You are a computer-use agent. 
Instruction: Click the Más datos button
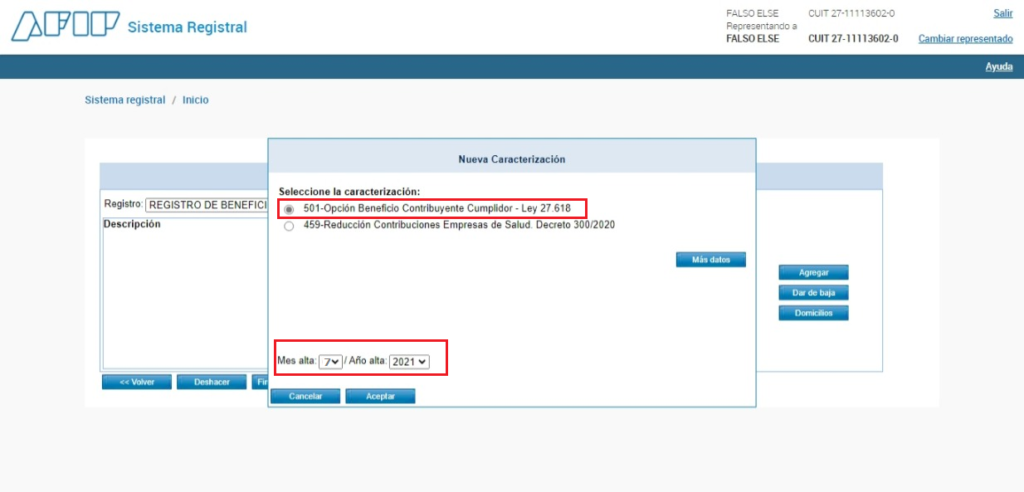click(x=711, y=259)
